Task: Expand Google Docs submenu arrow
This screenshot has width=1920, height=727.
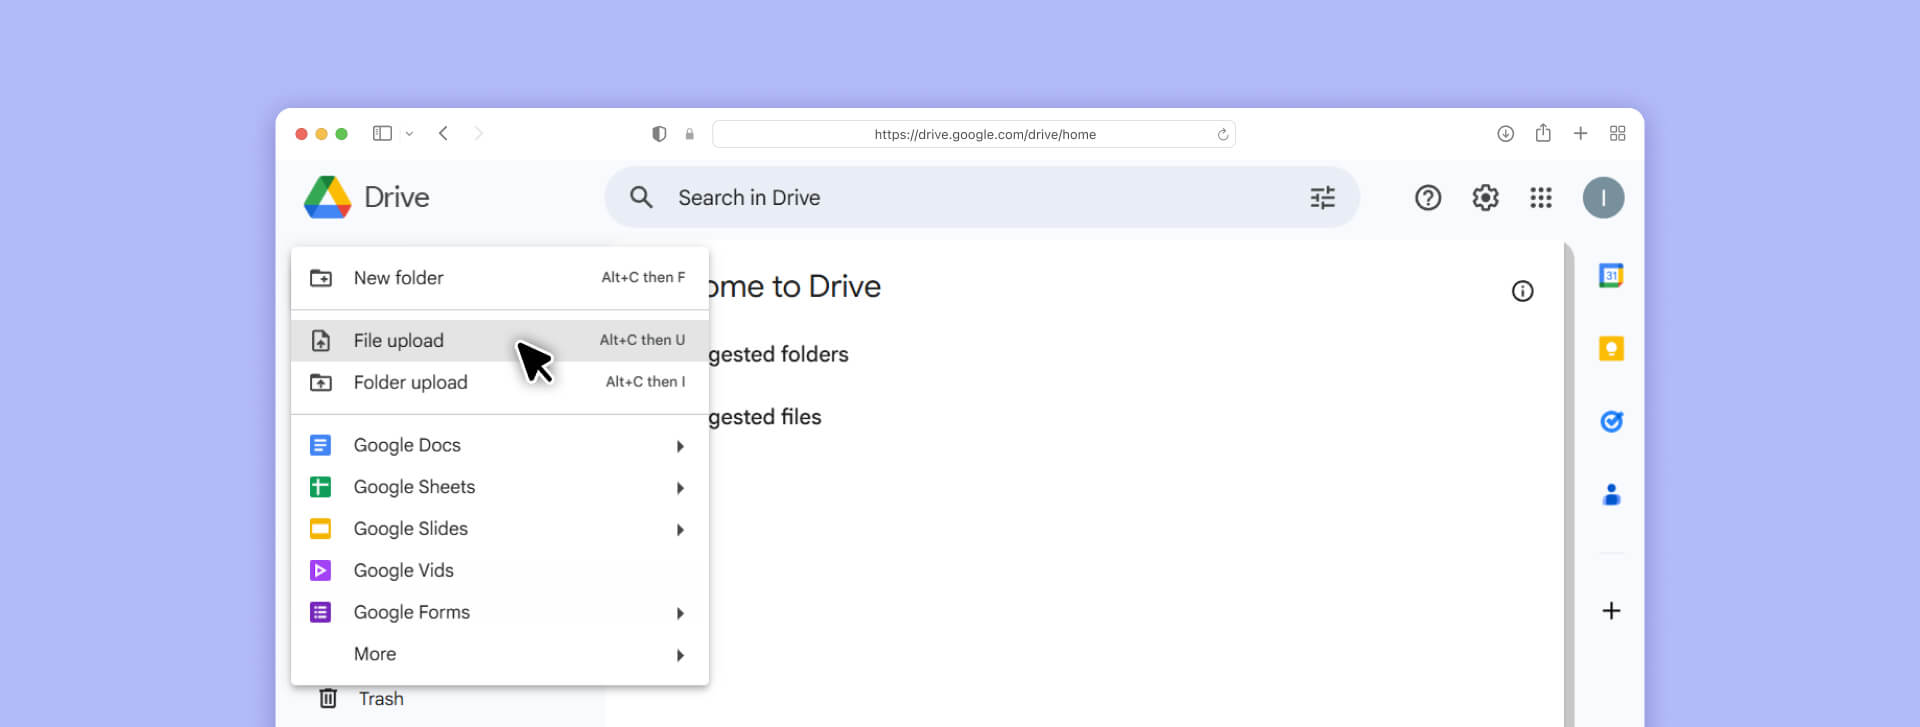Action: [680, 446]
